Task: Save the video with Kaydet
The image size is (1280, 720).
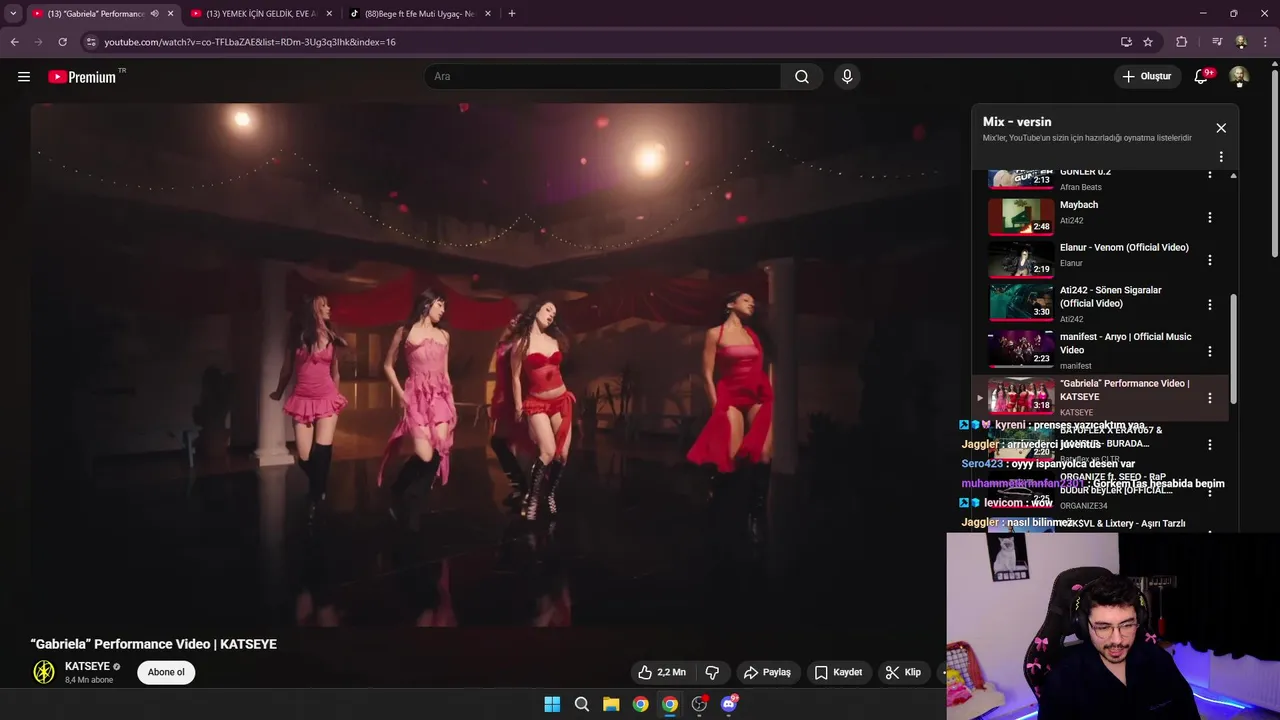Action: [838, 672]
